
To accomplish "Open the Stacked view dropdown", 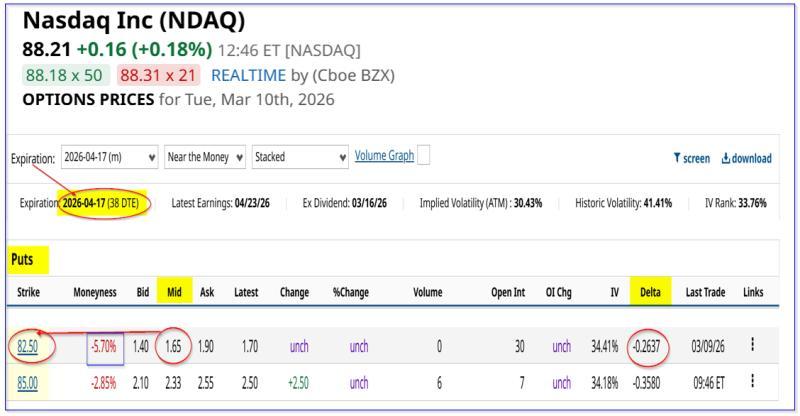I will pyautogui.click(x=300, y=157).
